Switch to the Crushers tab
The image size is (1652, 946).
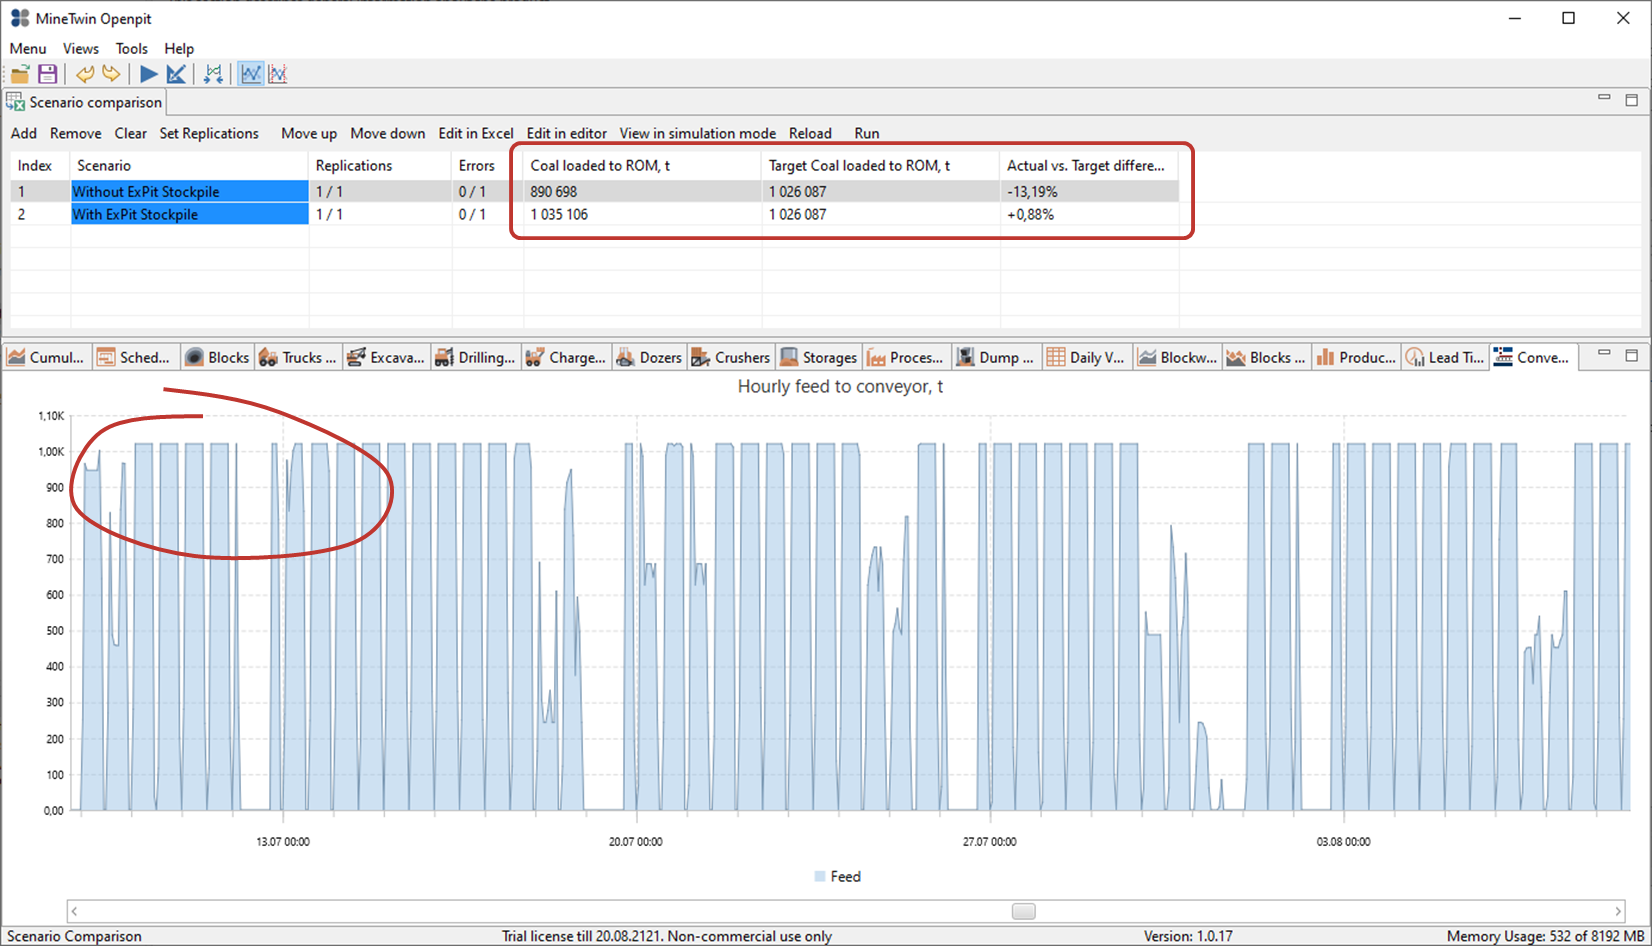pyautogui.click(x=731, y=357)
